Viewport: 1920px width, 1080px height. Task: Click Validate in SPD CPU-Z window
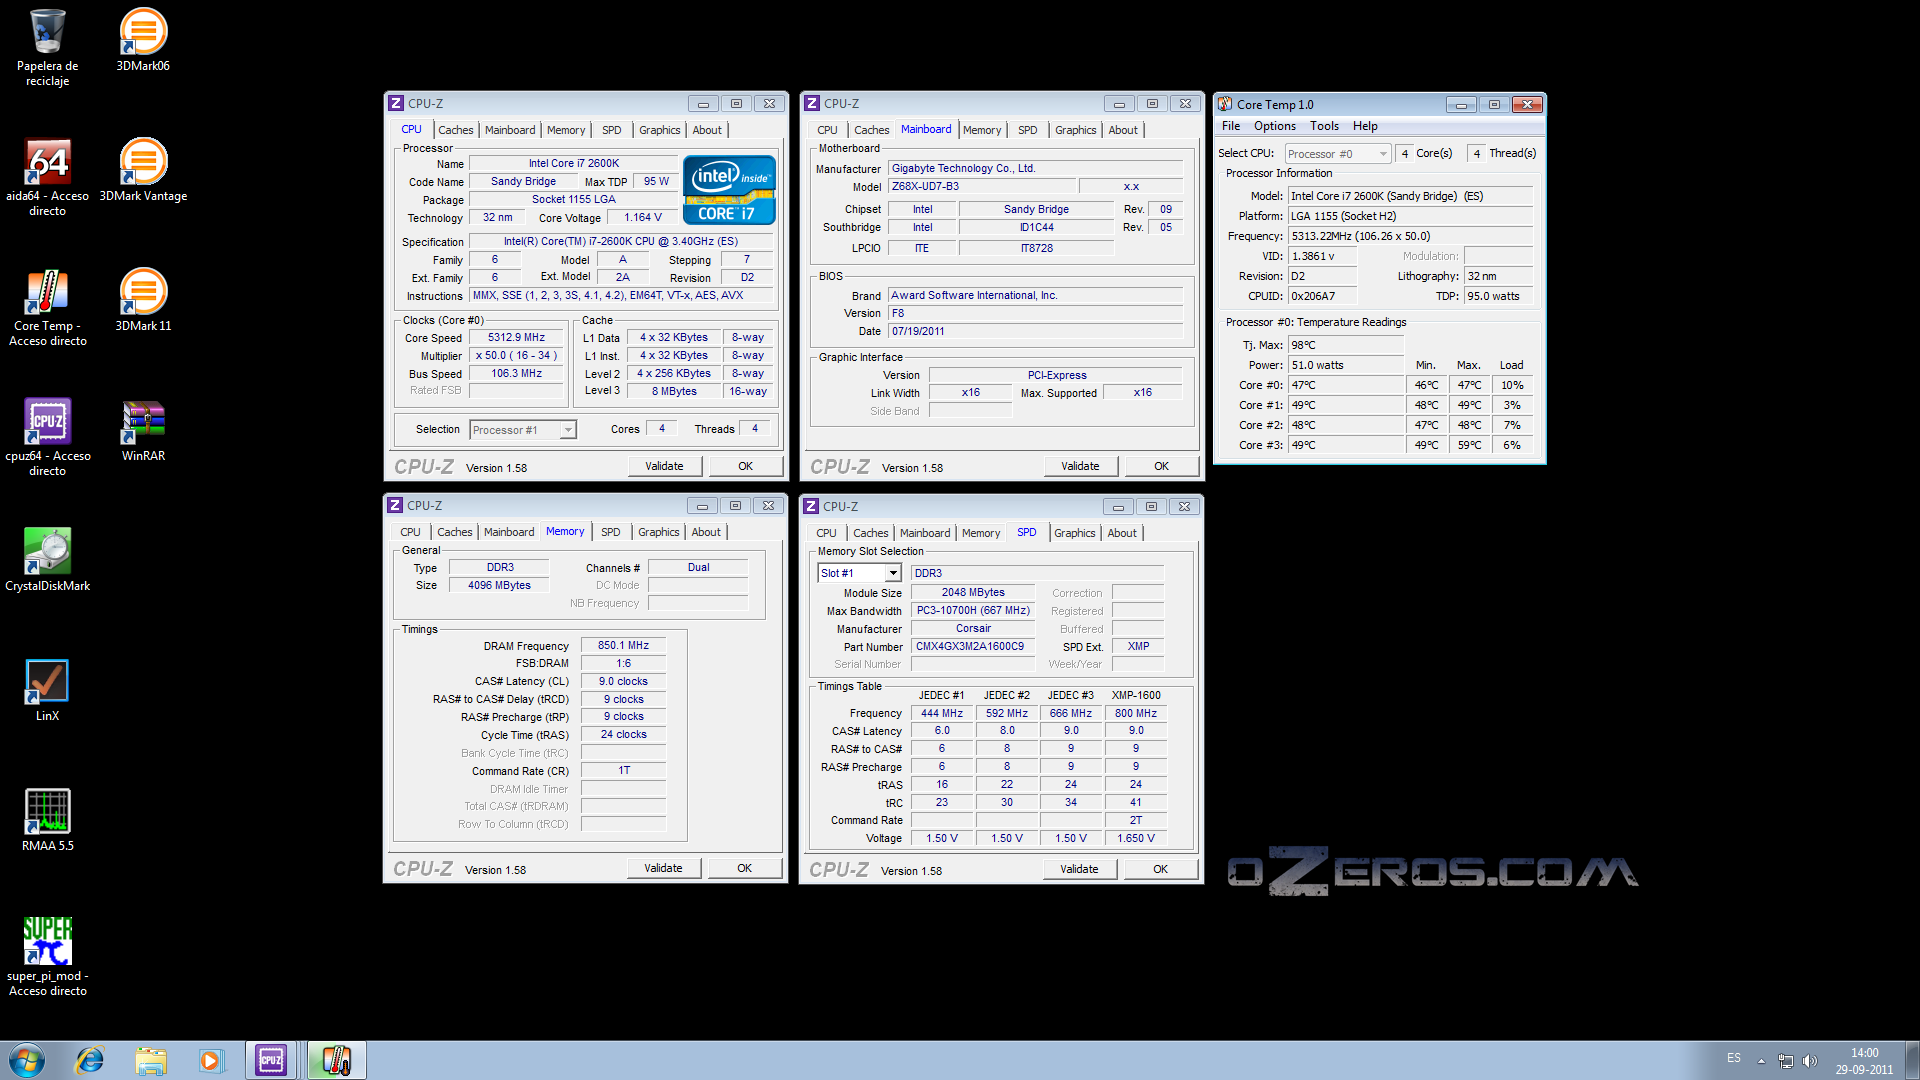click(1079, 869)
